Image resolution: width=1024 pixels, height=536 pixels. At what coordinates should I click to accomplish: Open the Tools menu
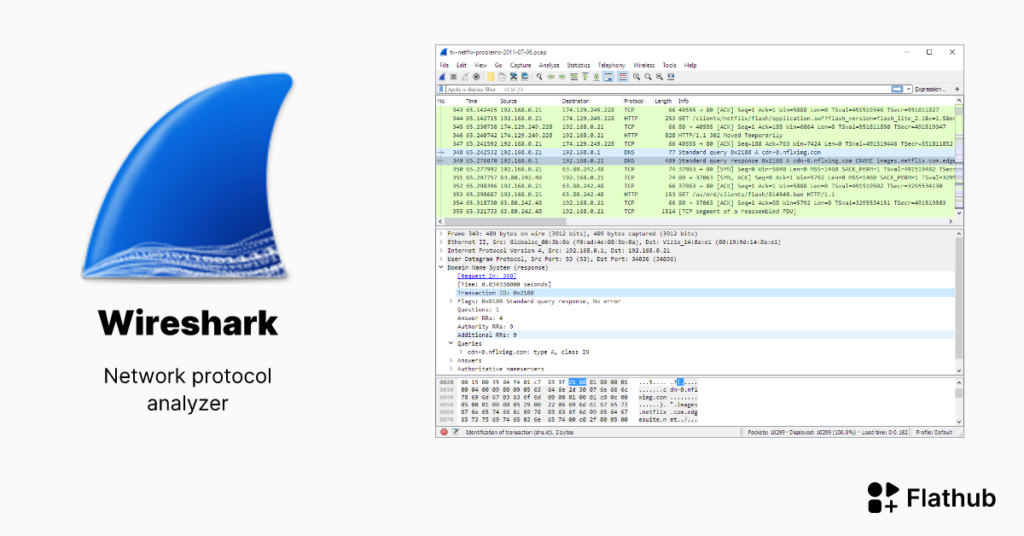pyautogui.click(x=669, y=65)
